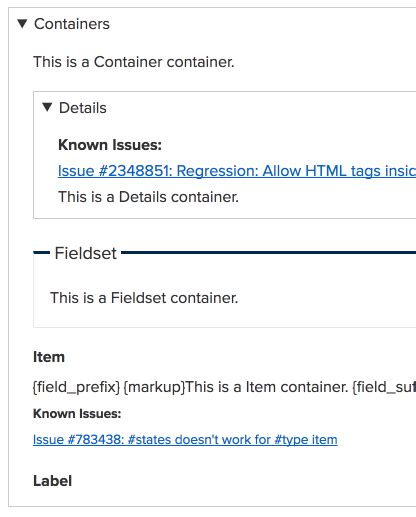Click the '#type item' part of link

click(306, 440)
